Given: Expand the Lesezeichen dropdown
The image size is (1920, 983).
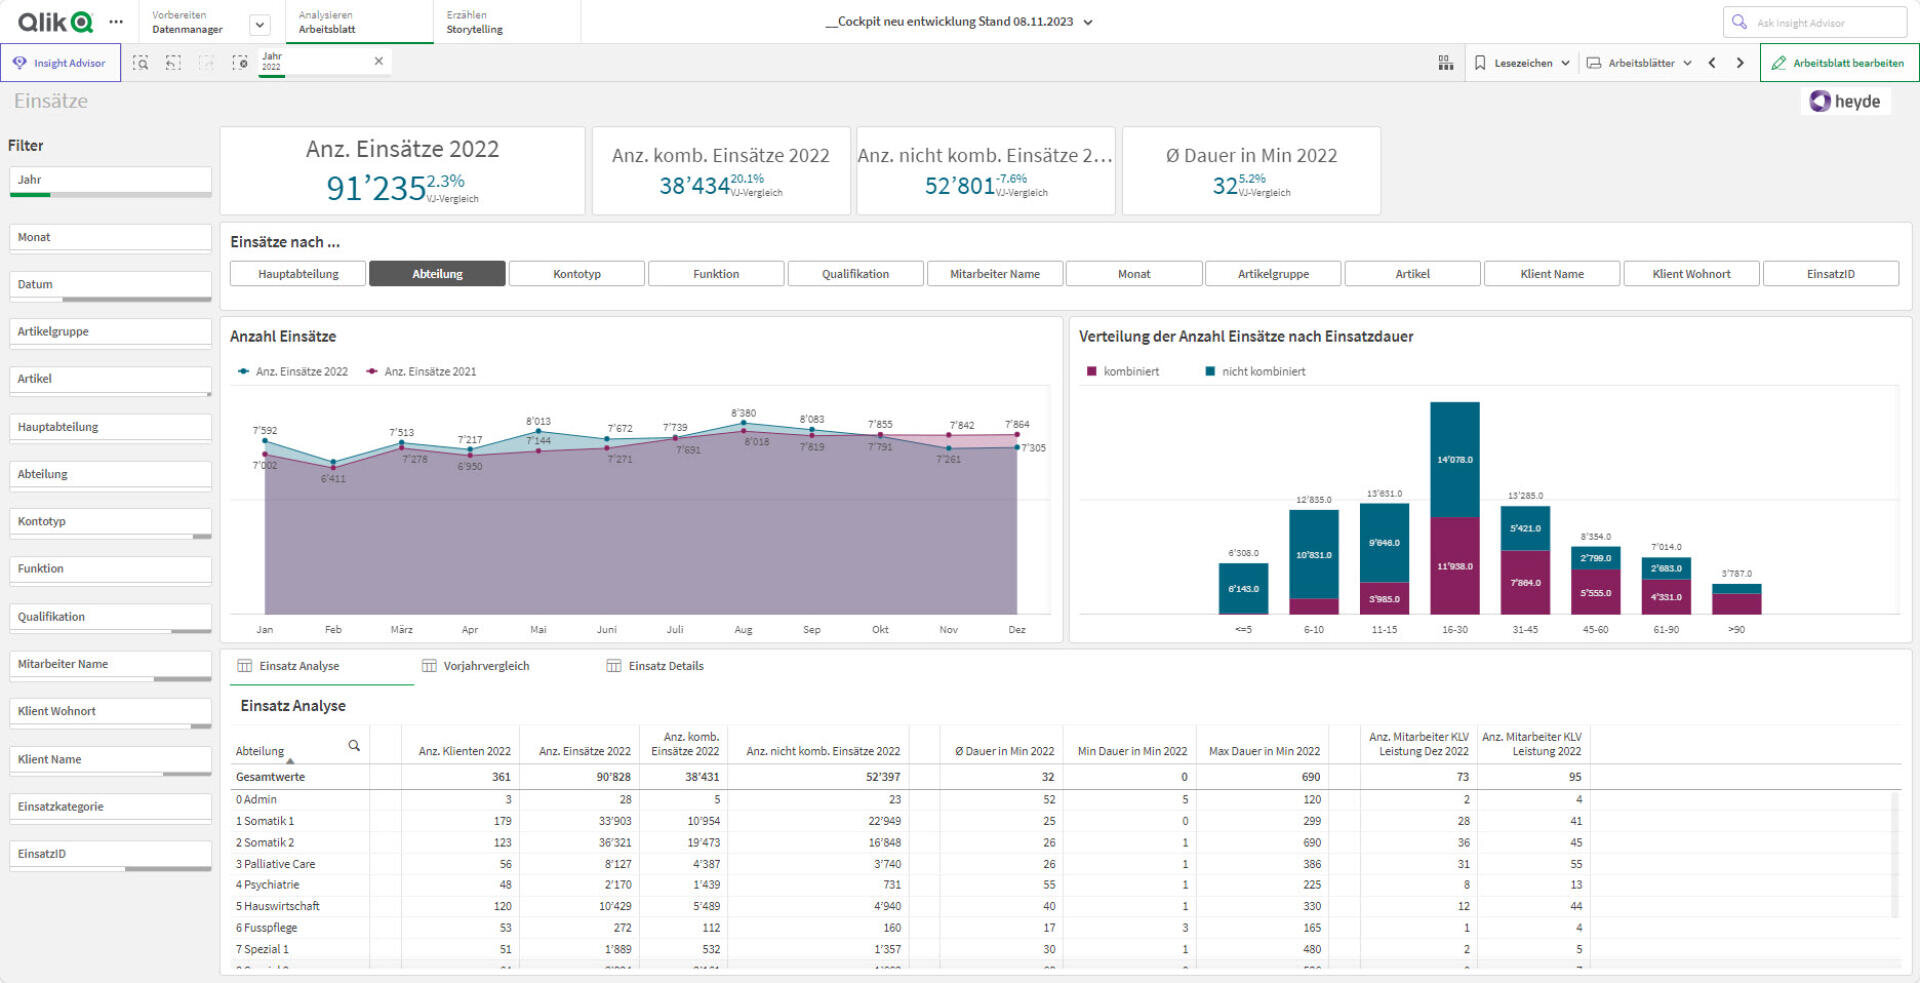Looking at the screenshot, I should point(1522,63).
